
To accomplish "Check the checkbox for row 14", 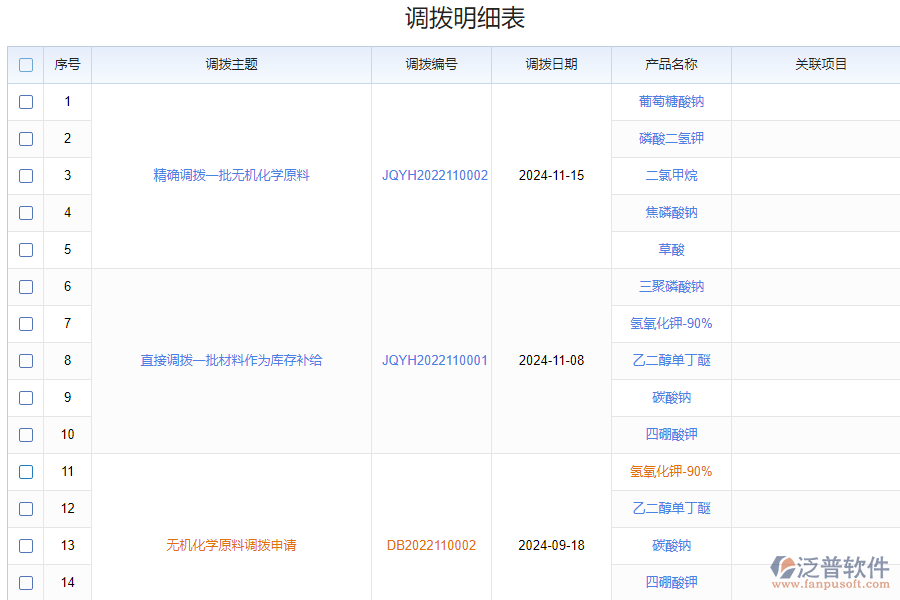I will coord(26,581).
